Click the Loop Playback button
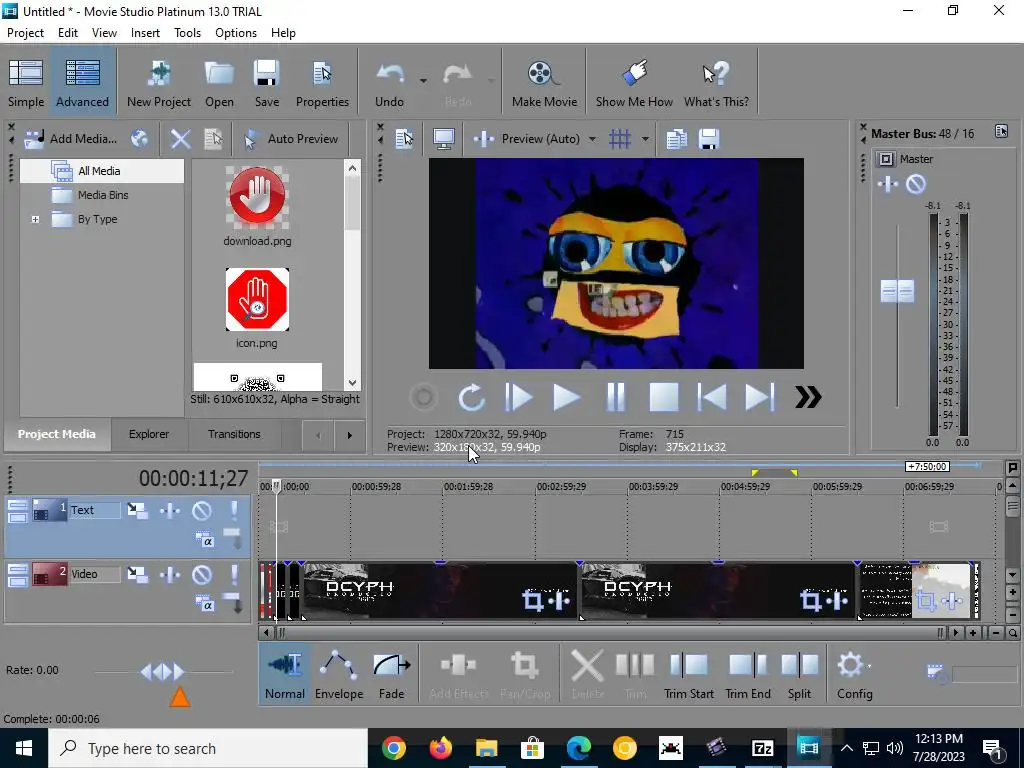Image resolution: width=1024 pixels, height=768 pixels. 472,397
